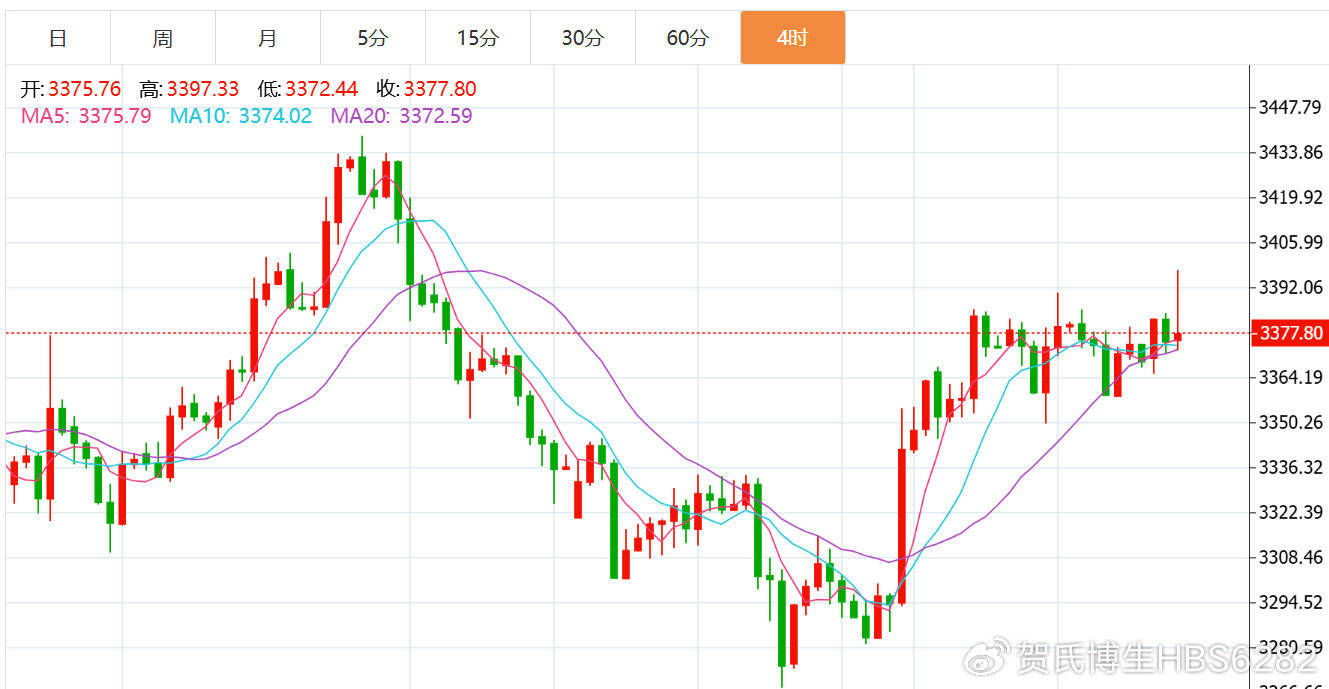1329x689 pixels.
Task: Click the close price value 3377.80 in header
Action: point(440,89)
